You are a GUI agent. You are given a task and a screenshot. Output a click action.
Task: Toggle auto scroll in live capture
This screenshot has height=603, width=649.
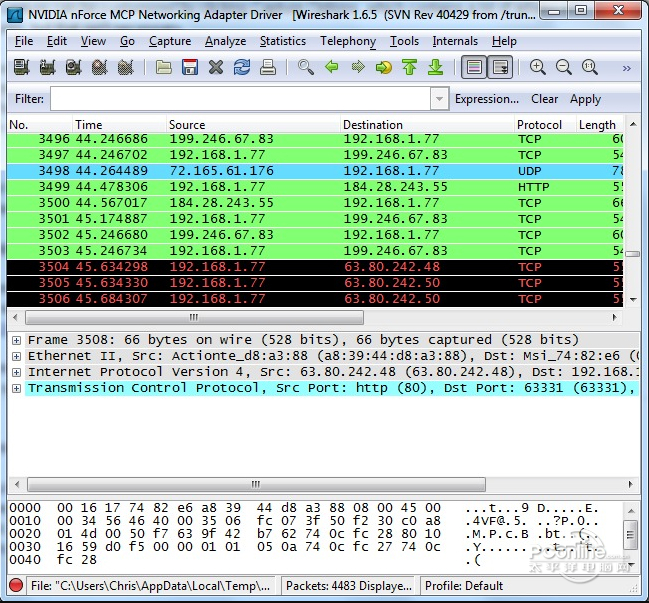tap(500, 68)
